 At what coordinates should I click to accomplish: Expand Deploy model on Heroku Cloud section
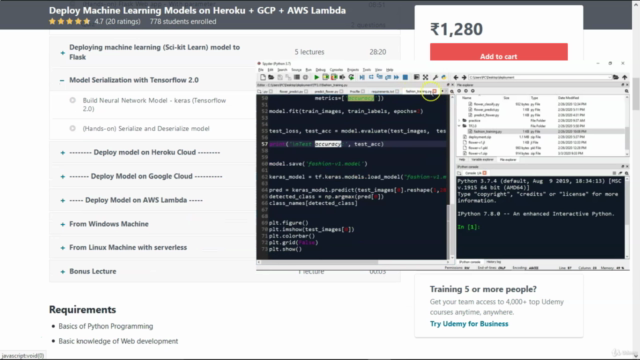click(x=62, y=153)
